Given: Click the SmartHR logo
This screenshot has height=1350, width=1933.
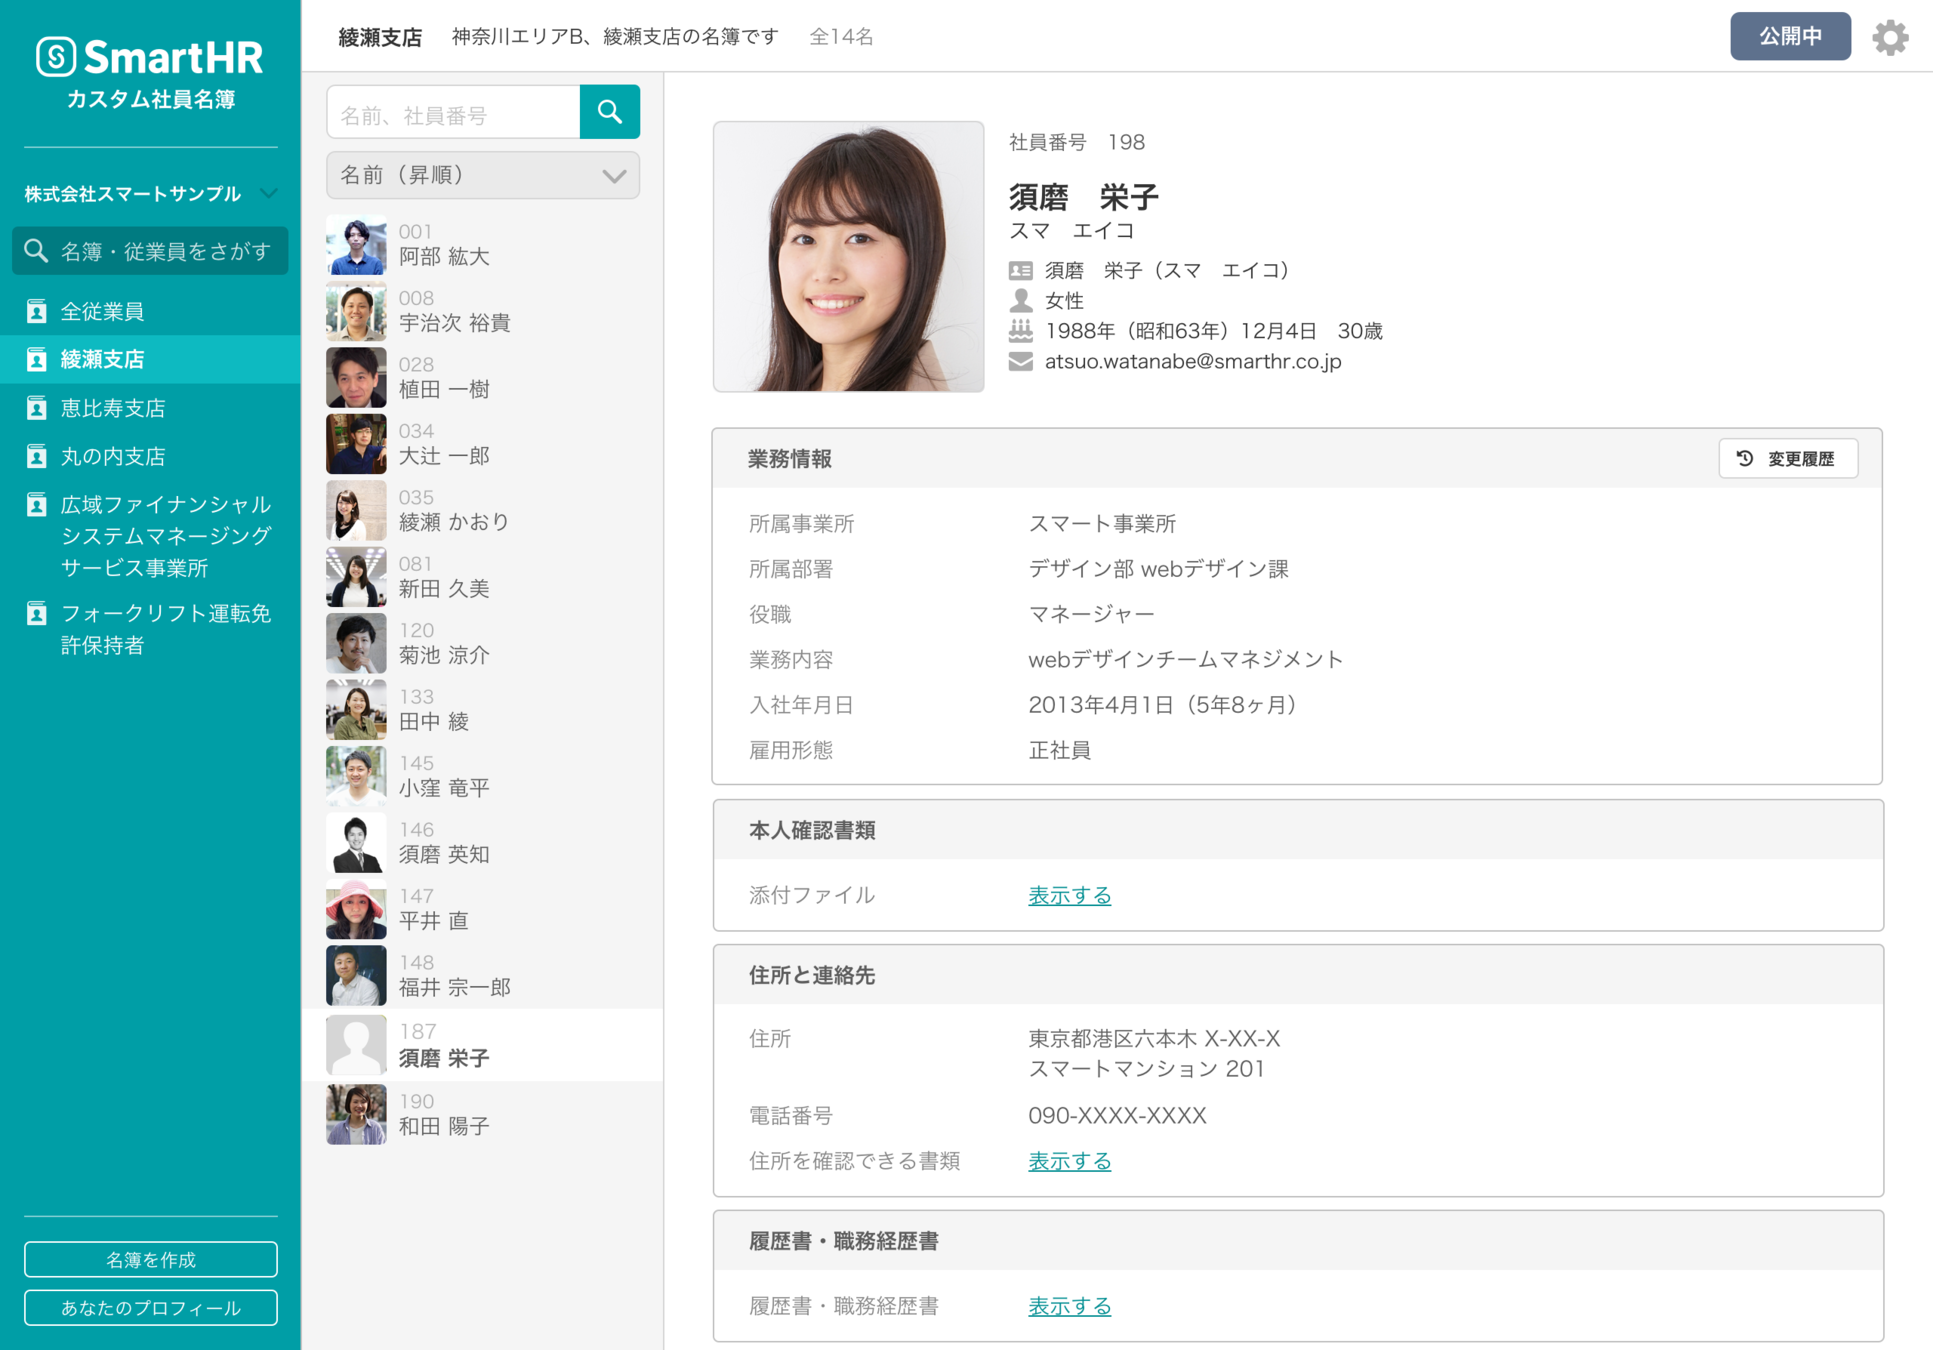Looking at the screenshot, I should 150,57.
